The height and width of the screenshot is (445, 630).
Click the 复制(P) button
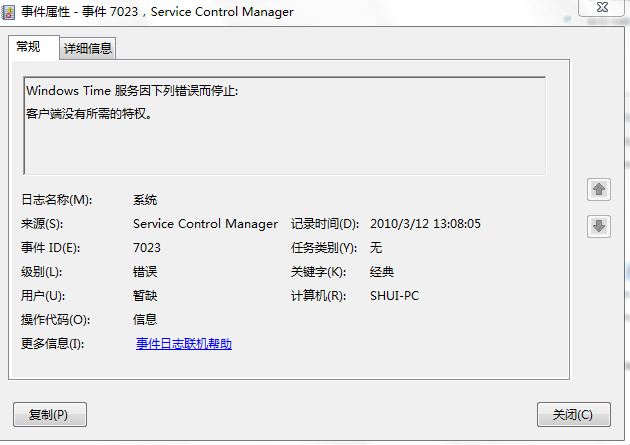(x=50, y=414)
